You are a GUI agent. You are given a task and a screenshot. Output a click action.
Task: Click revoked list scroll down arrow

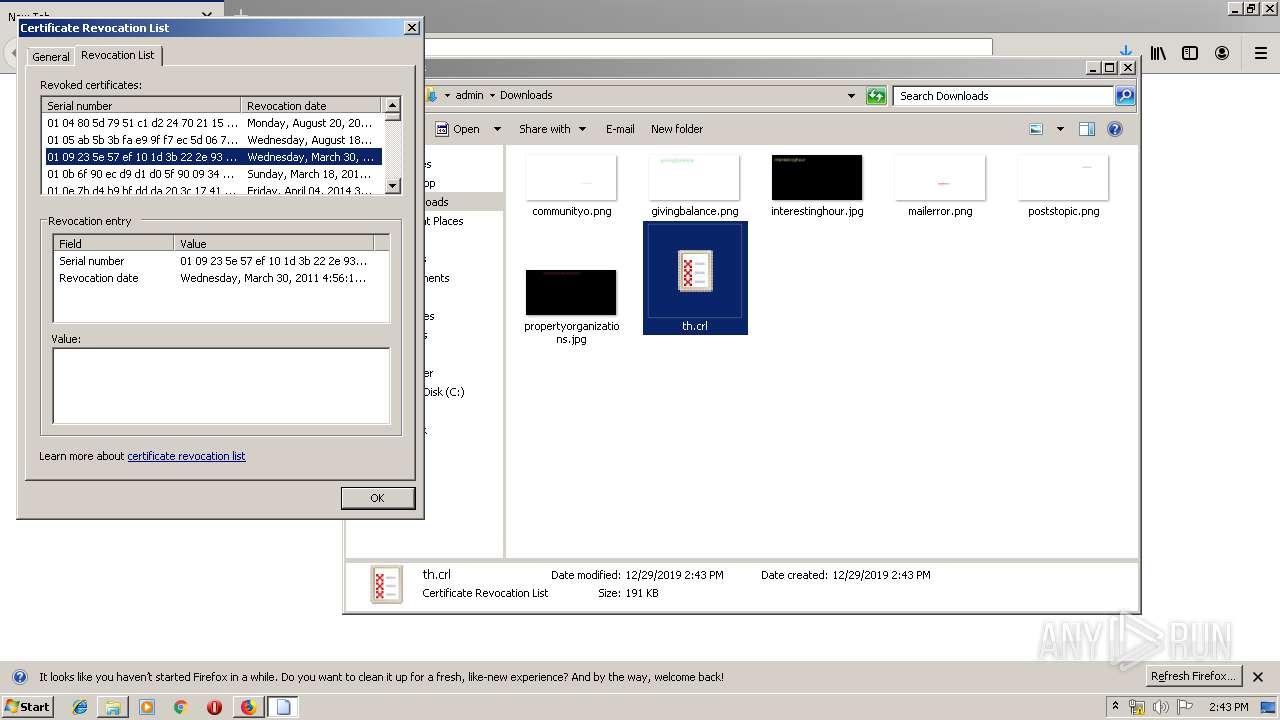coord(392,185)
